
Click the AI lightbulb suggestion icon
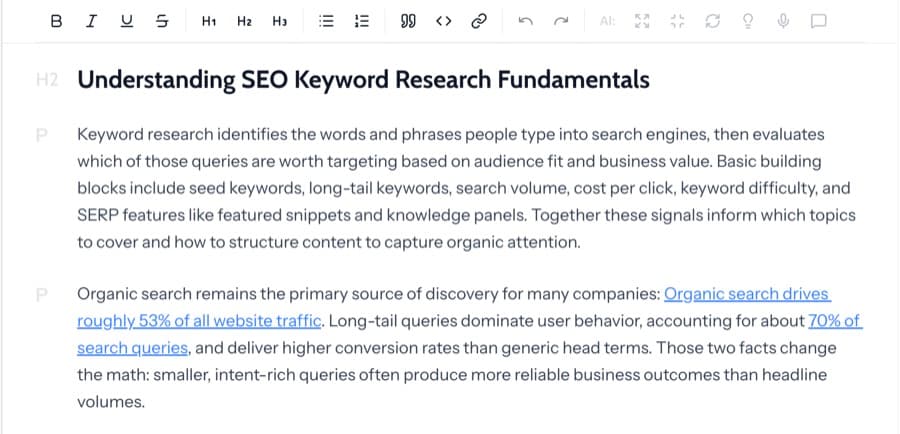(x=746, y=20)
